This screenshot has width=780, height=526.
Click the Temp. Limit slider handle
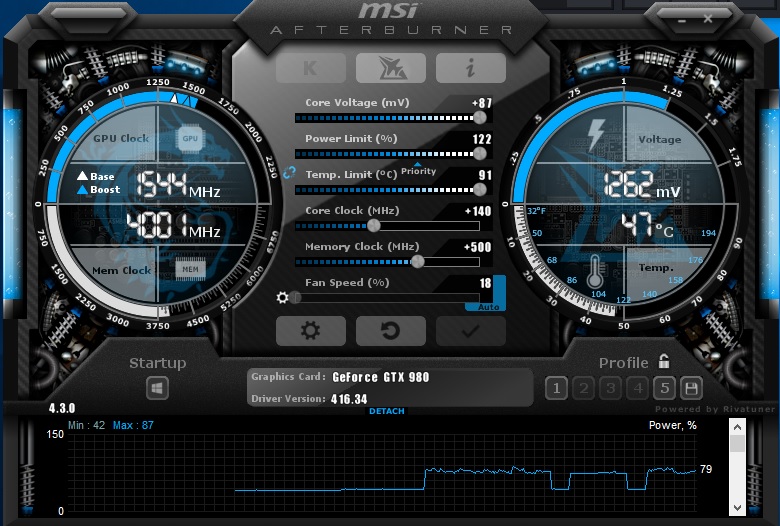[x=480, y=190]
